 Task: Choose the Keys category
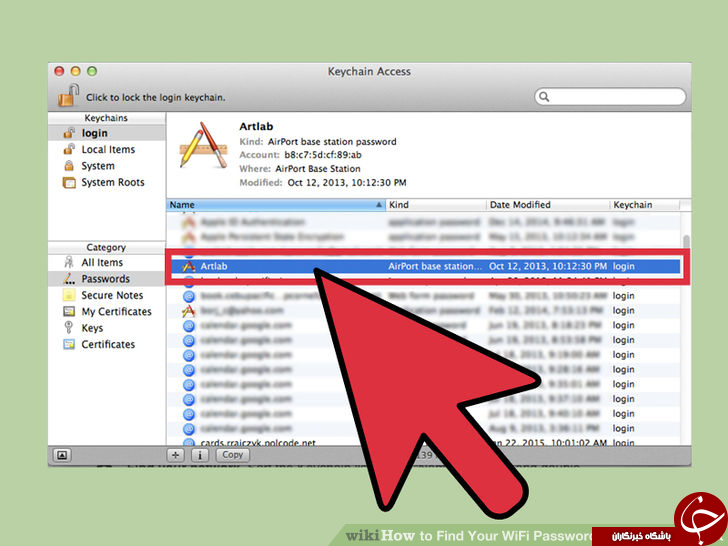[107, 328]
